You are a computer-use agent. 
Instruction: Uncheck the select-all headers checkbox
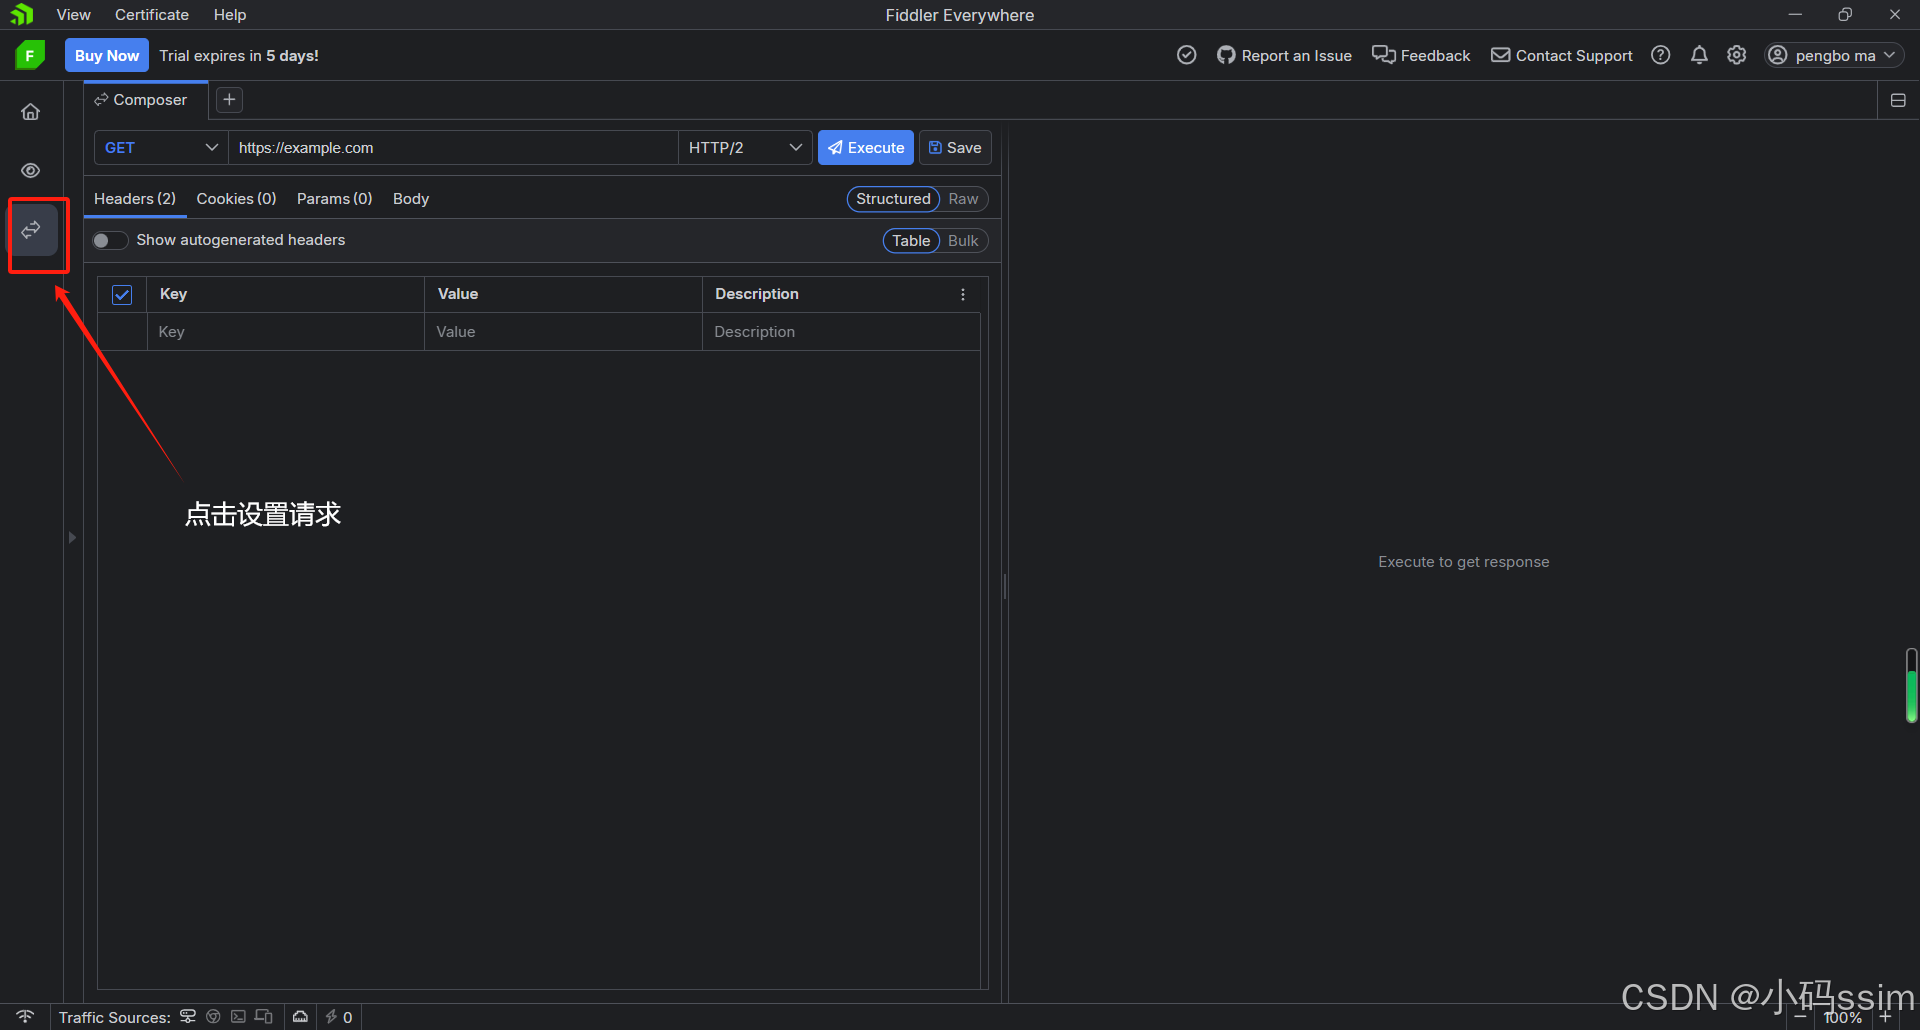coord(122,295)
